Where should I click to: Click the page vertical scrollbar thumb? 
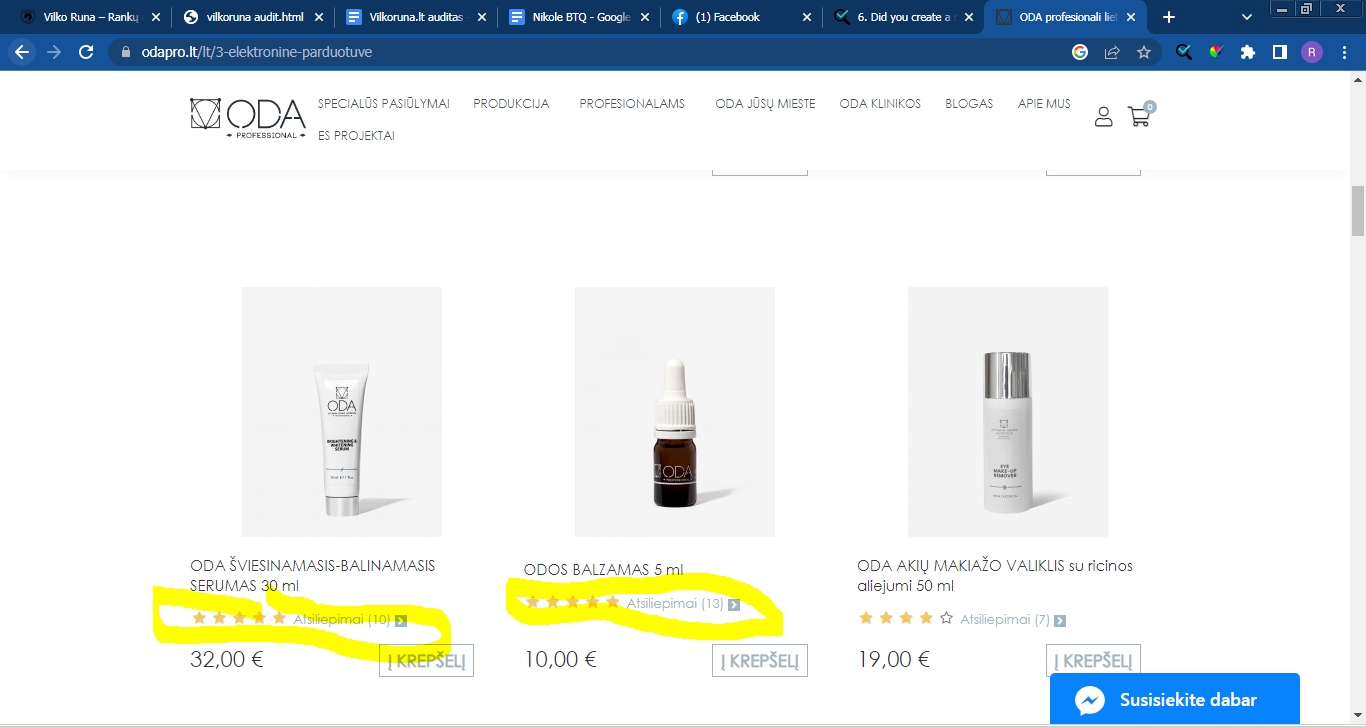click(x=1358, y=210)
